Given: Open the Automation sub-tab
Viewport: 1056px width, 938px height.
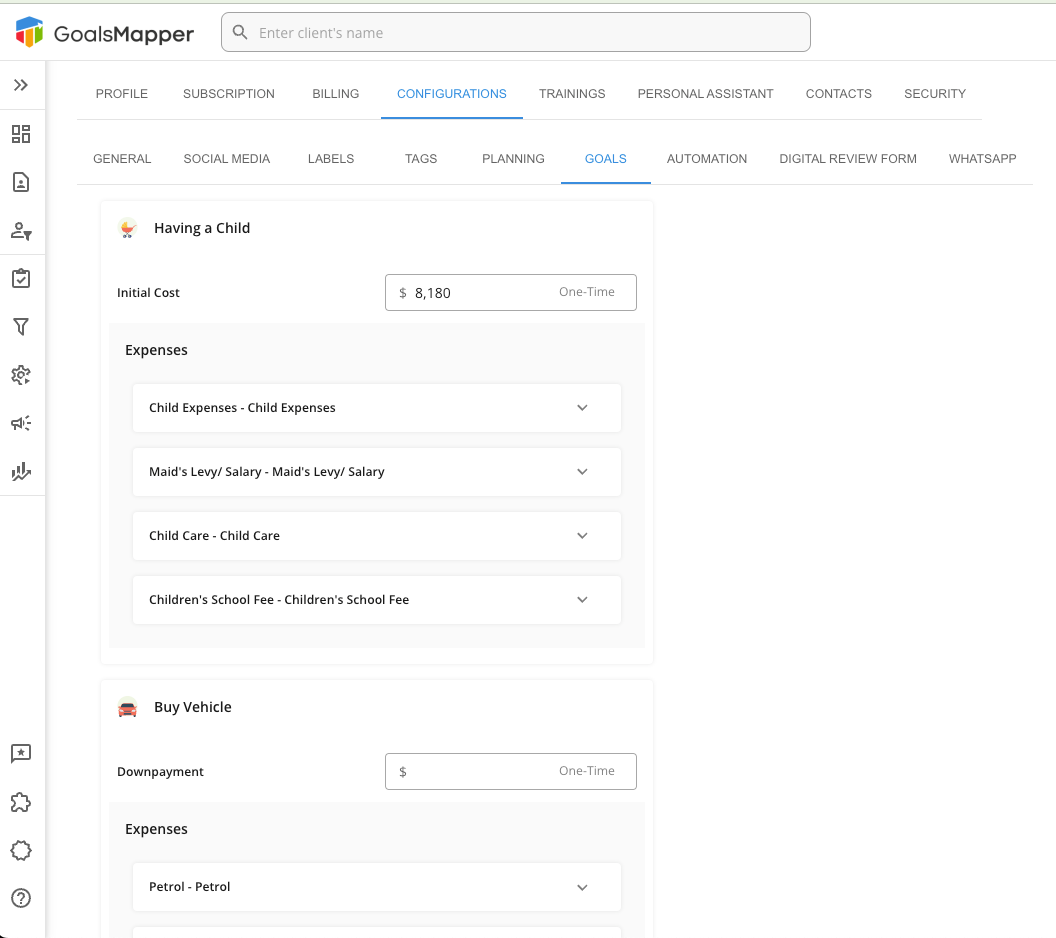Looking at the screenshot, I should 706,159.
